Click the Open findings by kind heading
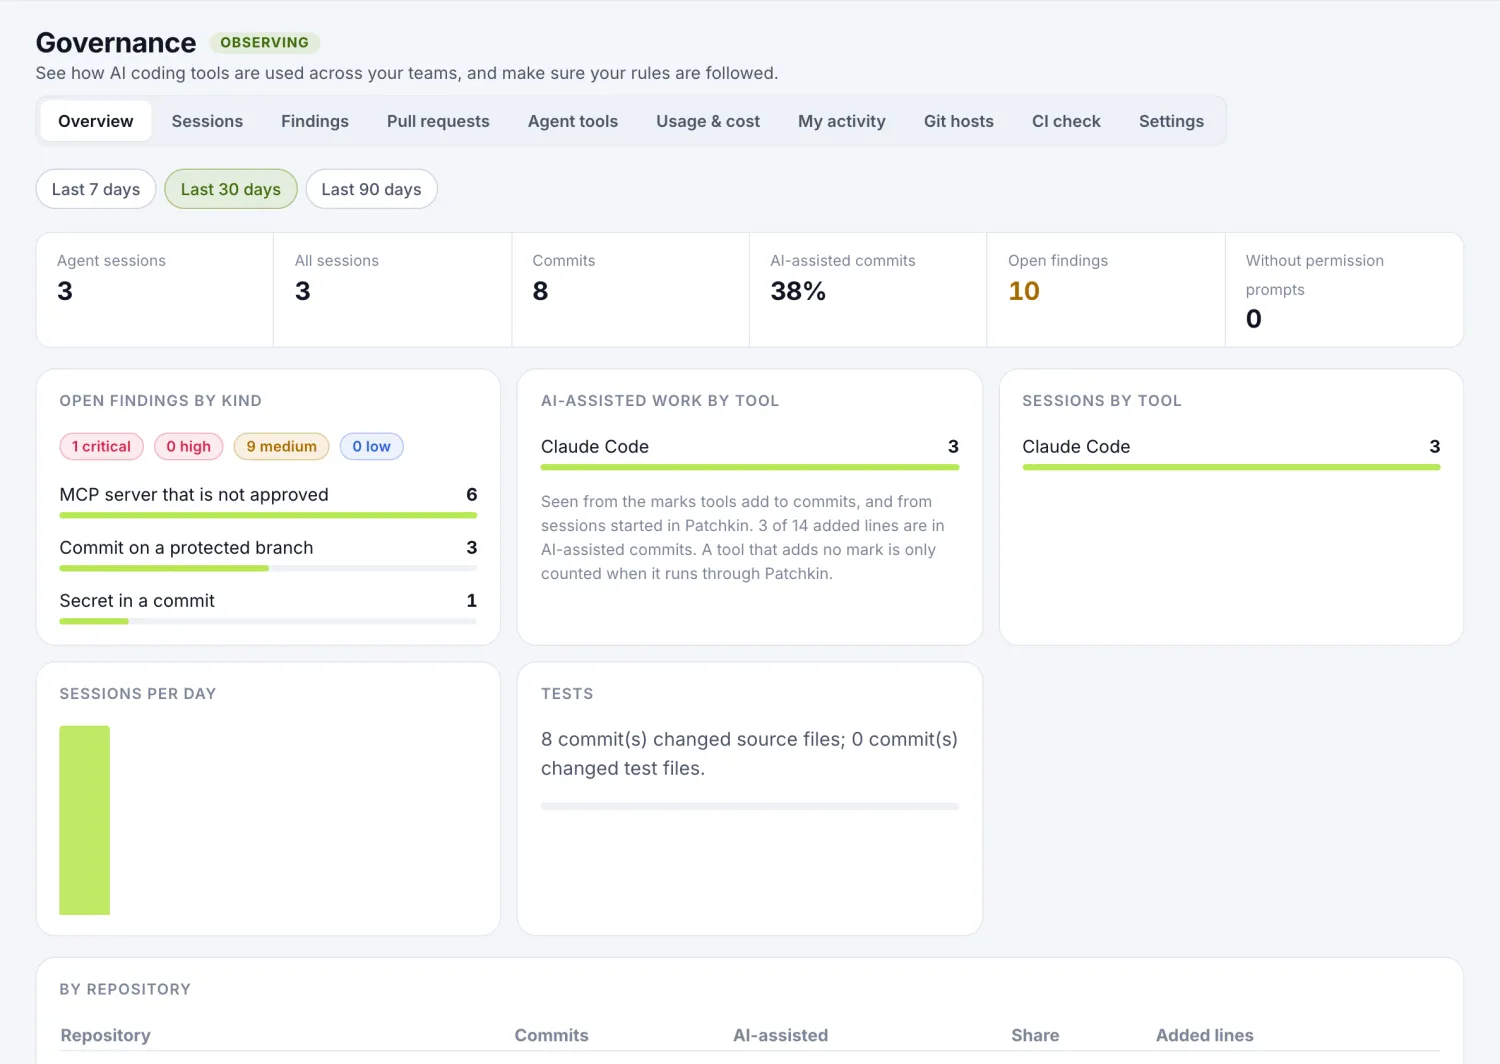This screenshot has height=1064, width=1500. [160, 401]
